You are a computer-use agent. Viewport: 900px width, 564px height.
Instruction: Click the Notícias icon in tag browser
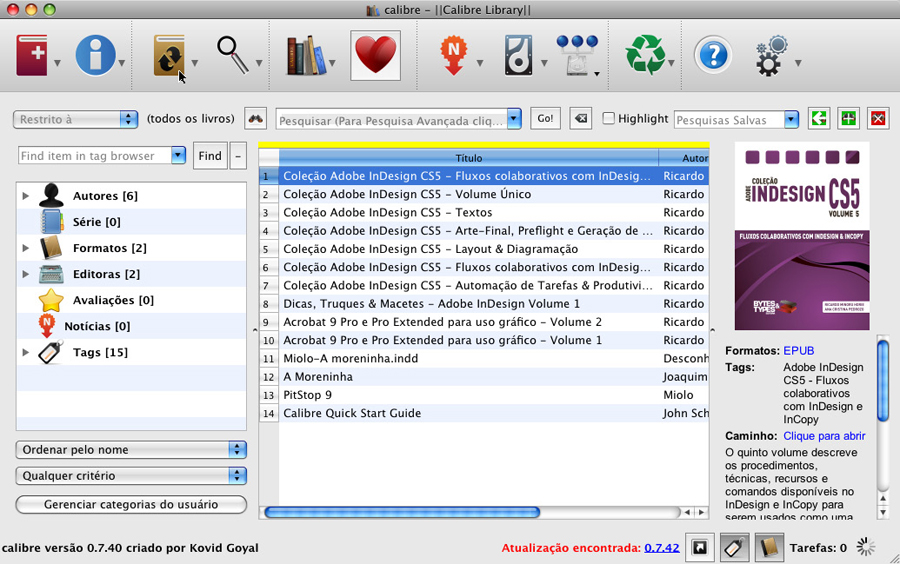46,326
